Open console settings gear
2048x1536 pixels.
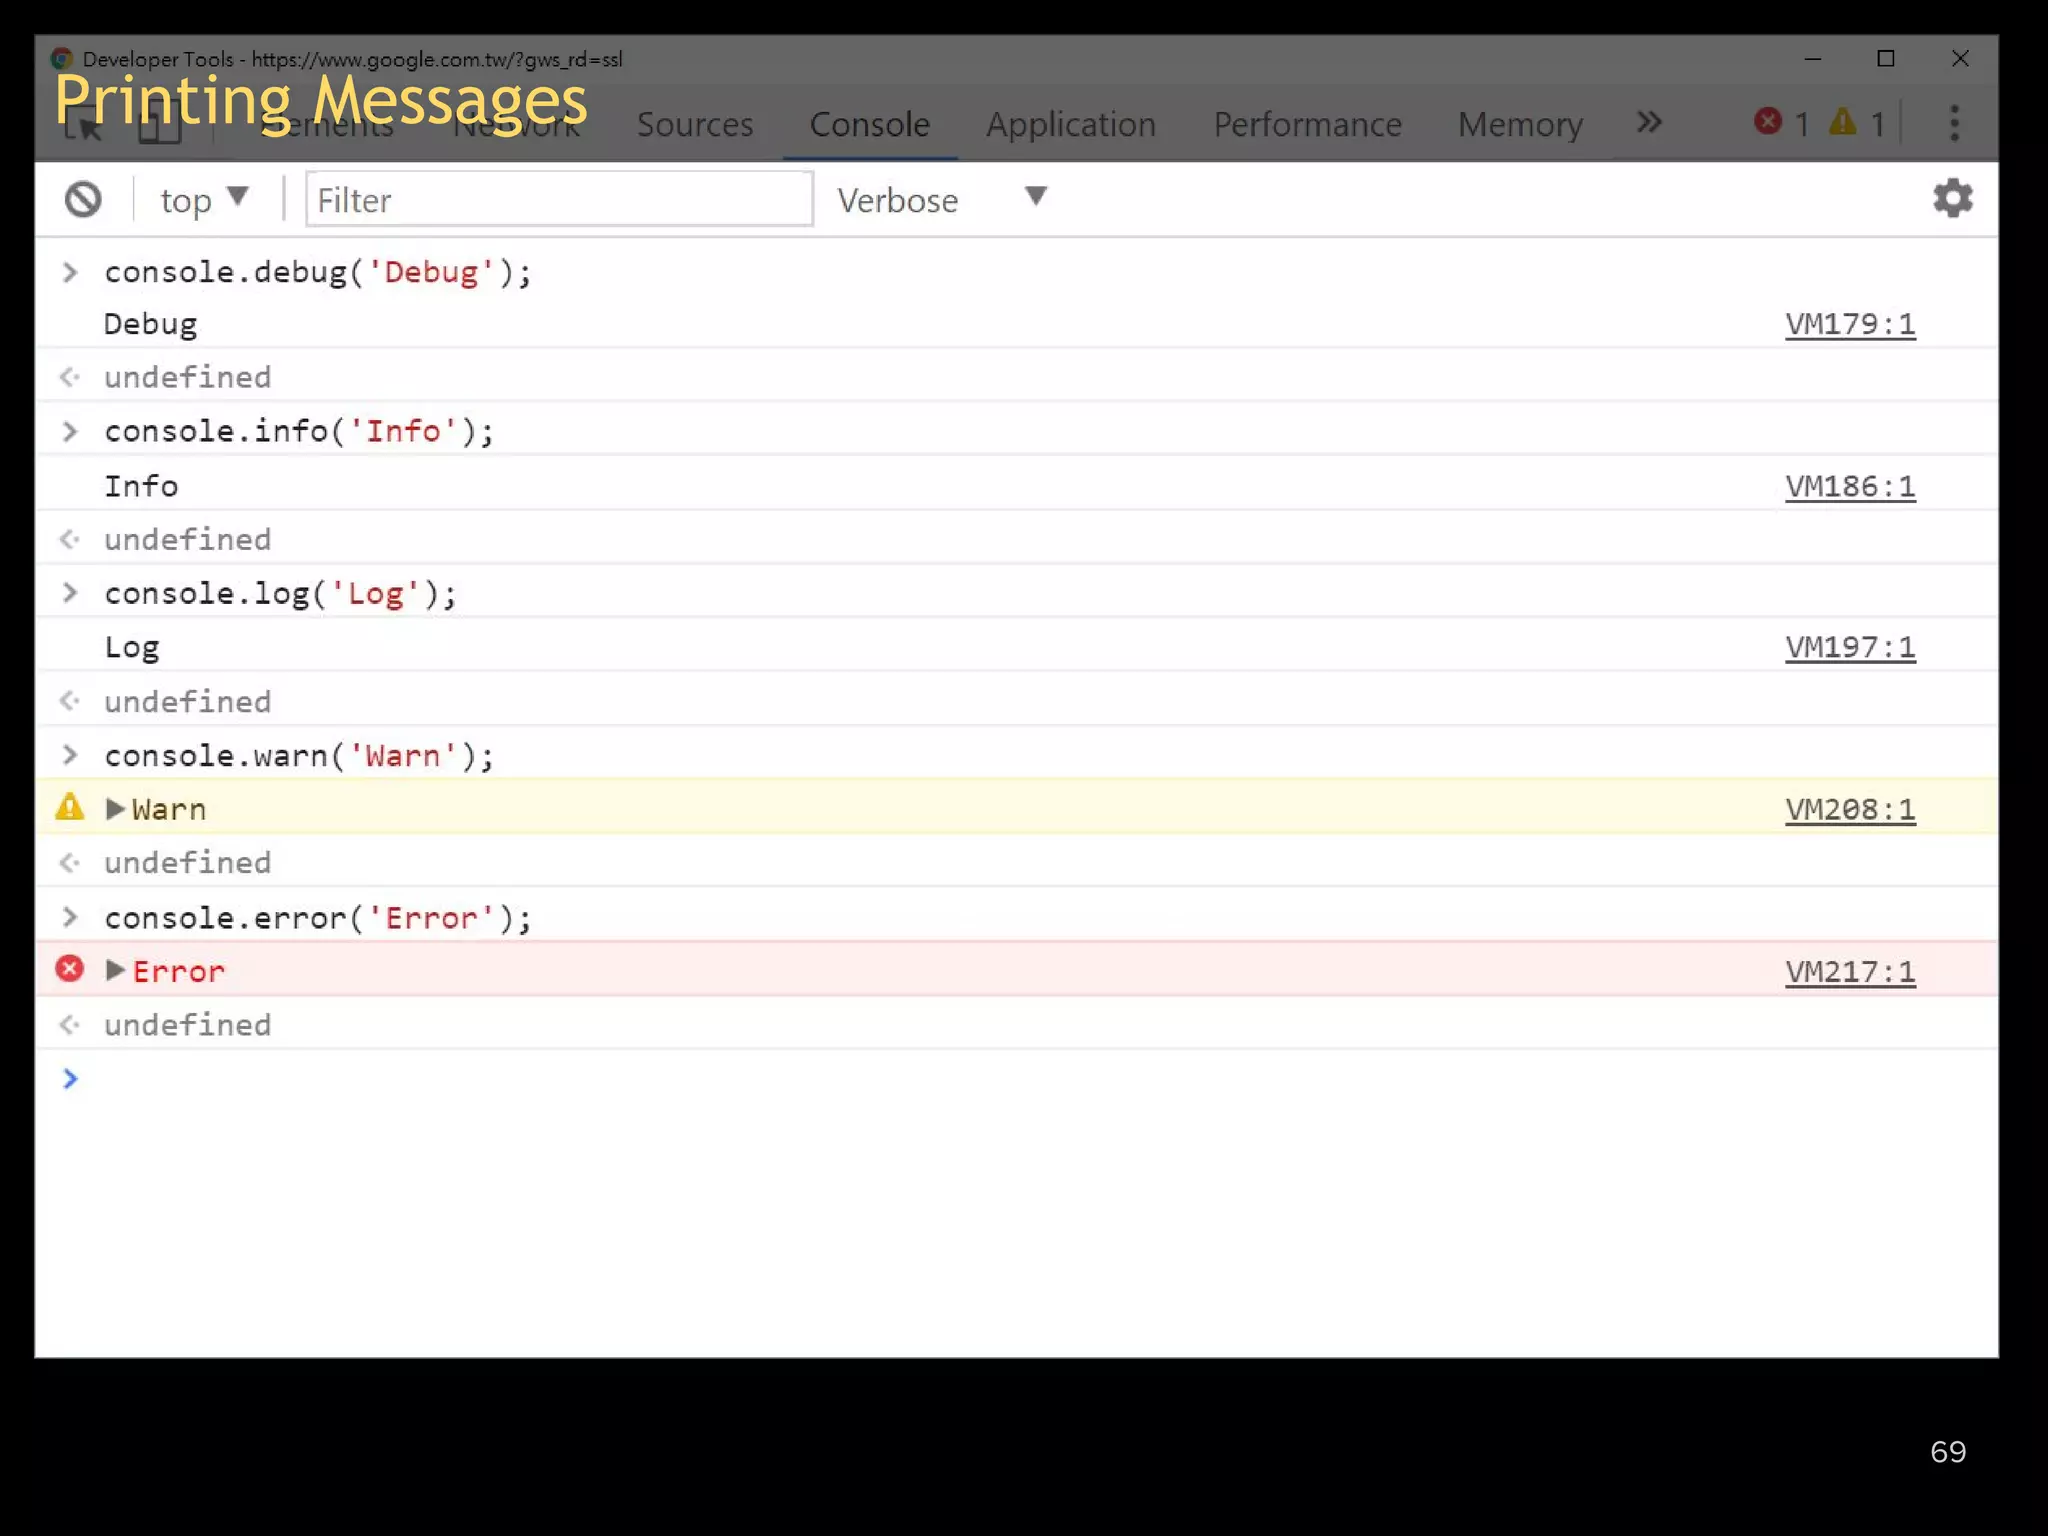point(1952,198)
